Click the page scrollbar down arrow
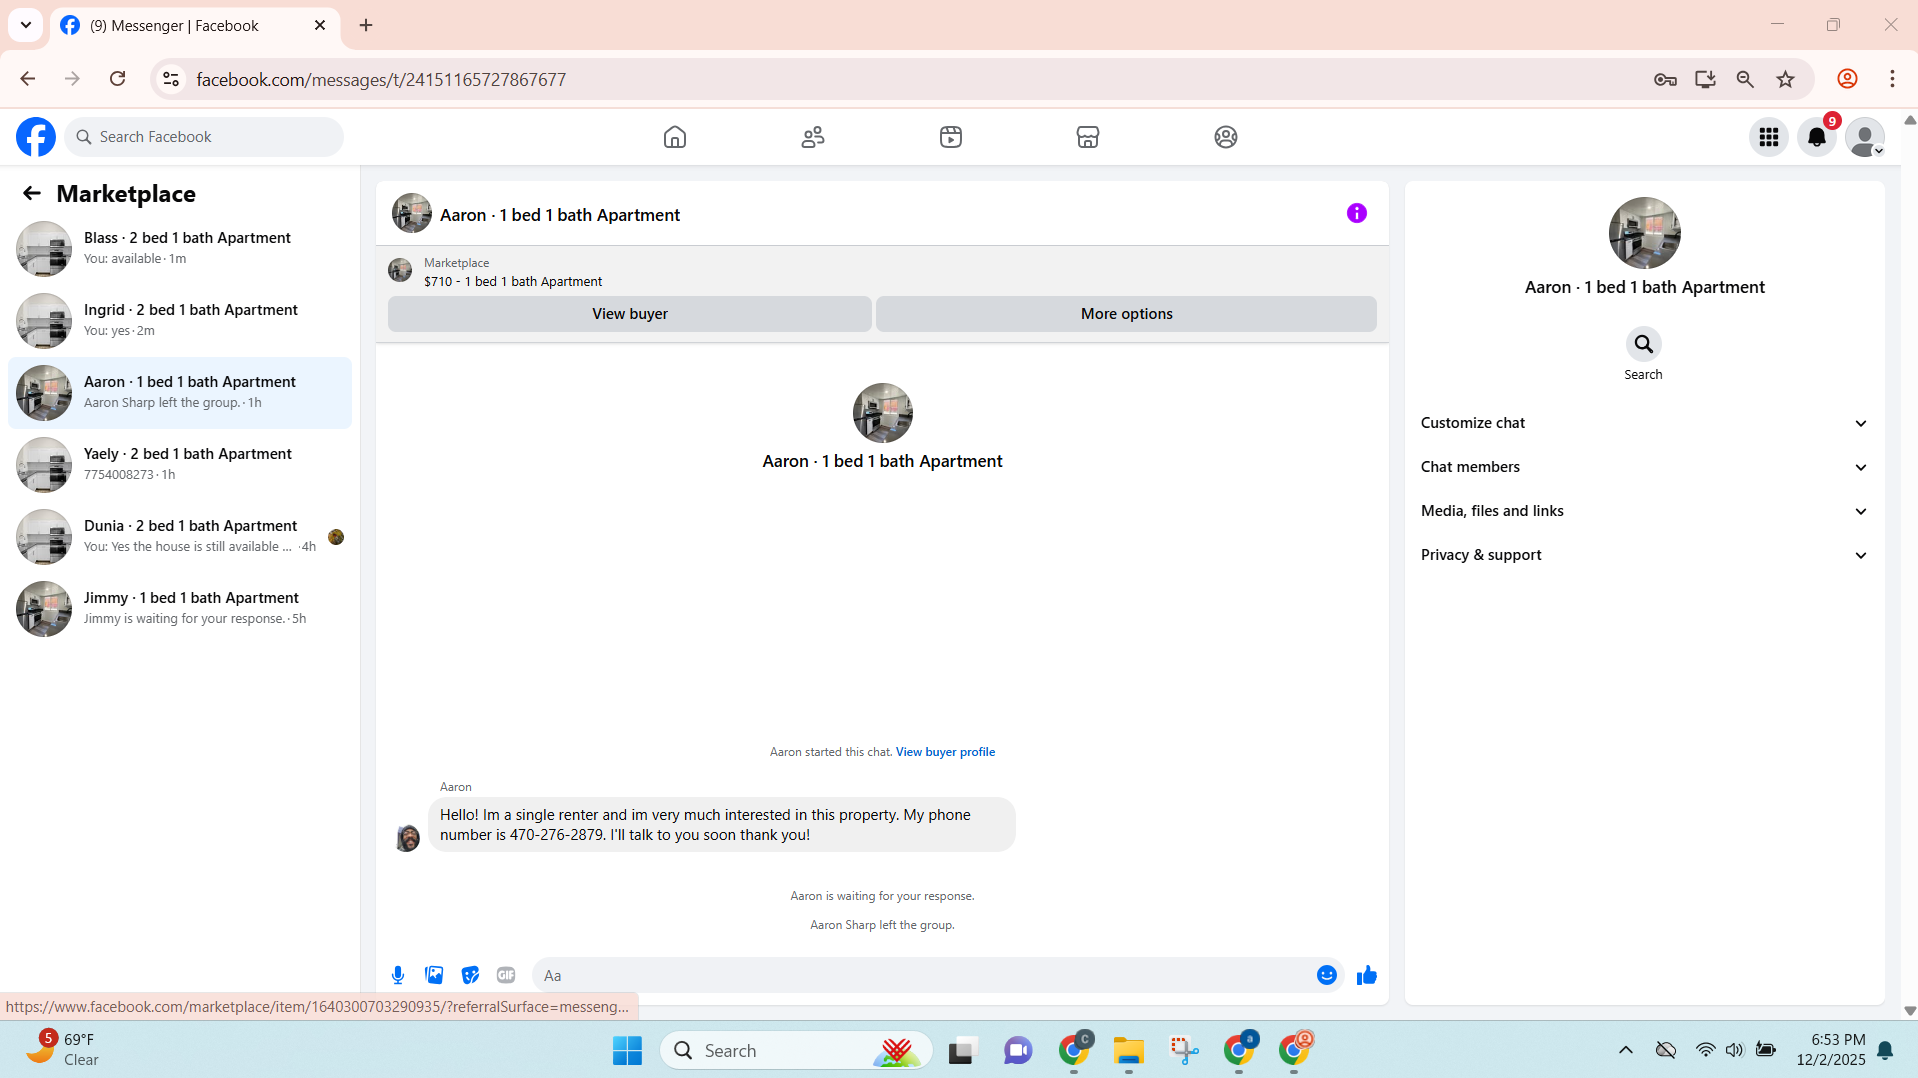This screenshot has width=1918, height=1078. pos(1909,1011)
